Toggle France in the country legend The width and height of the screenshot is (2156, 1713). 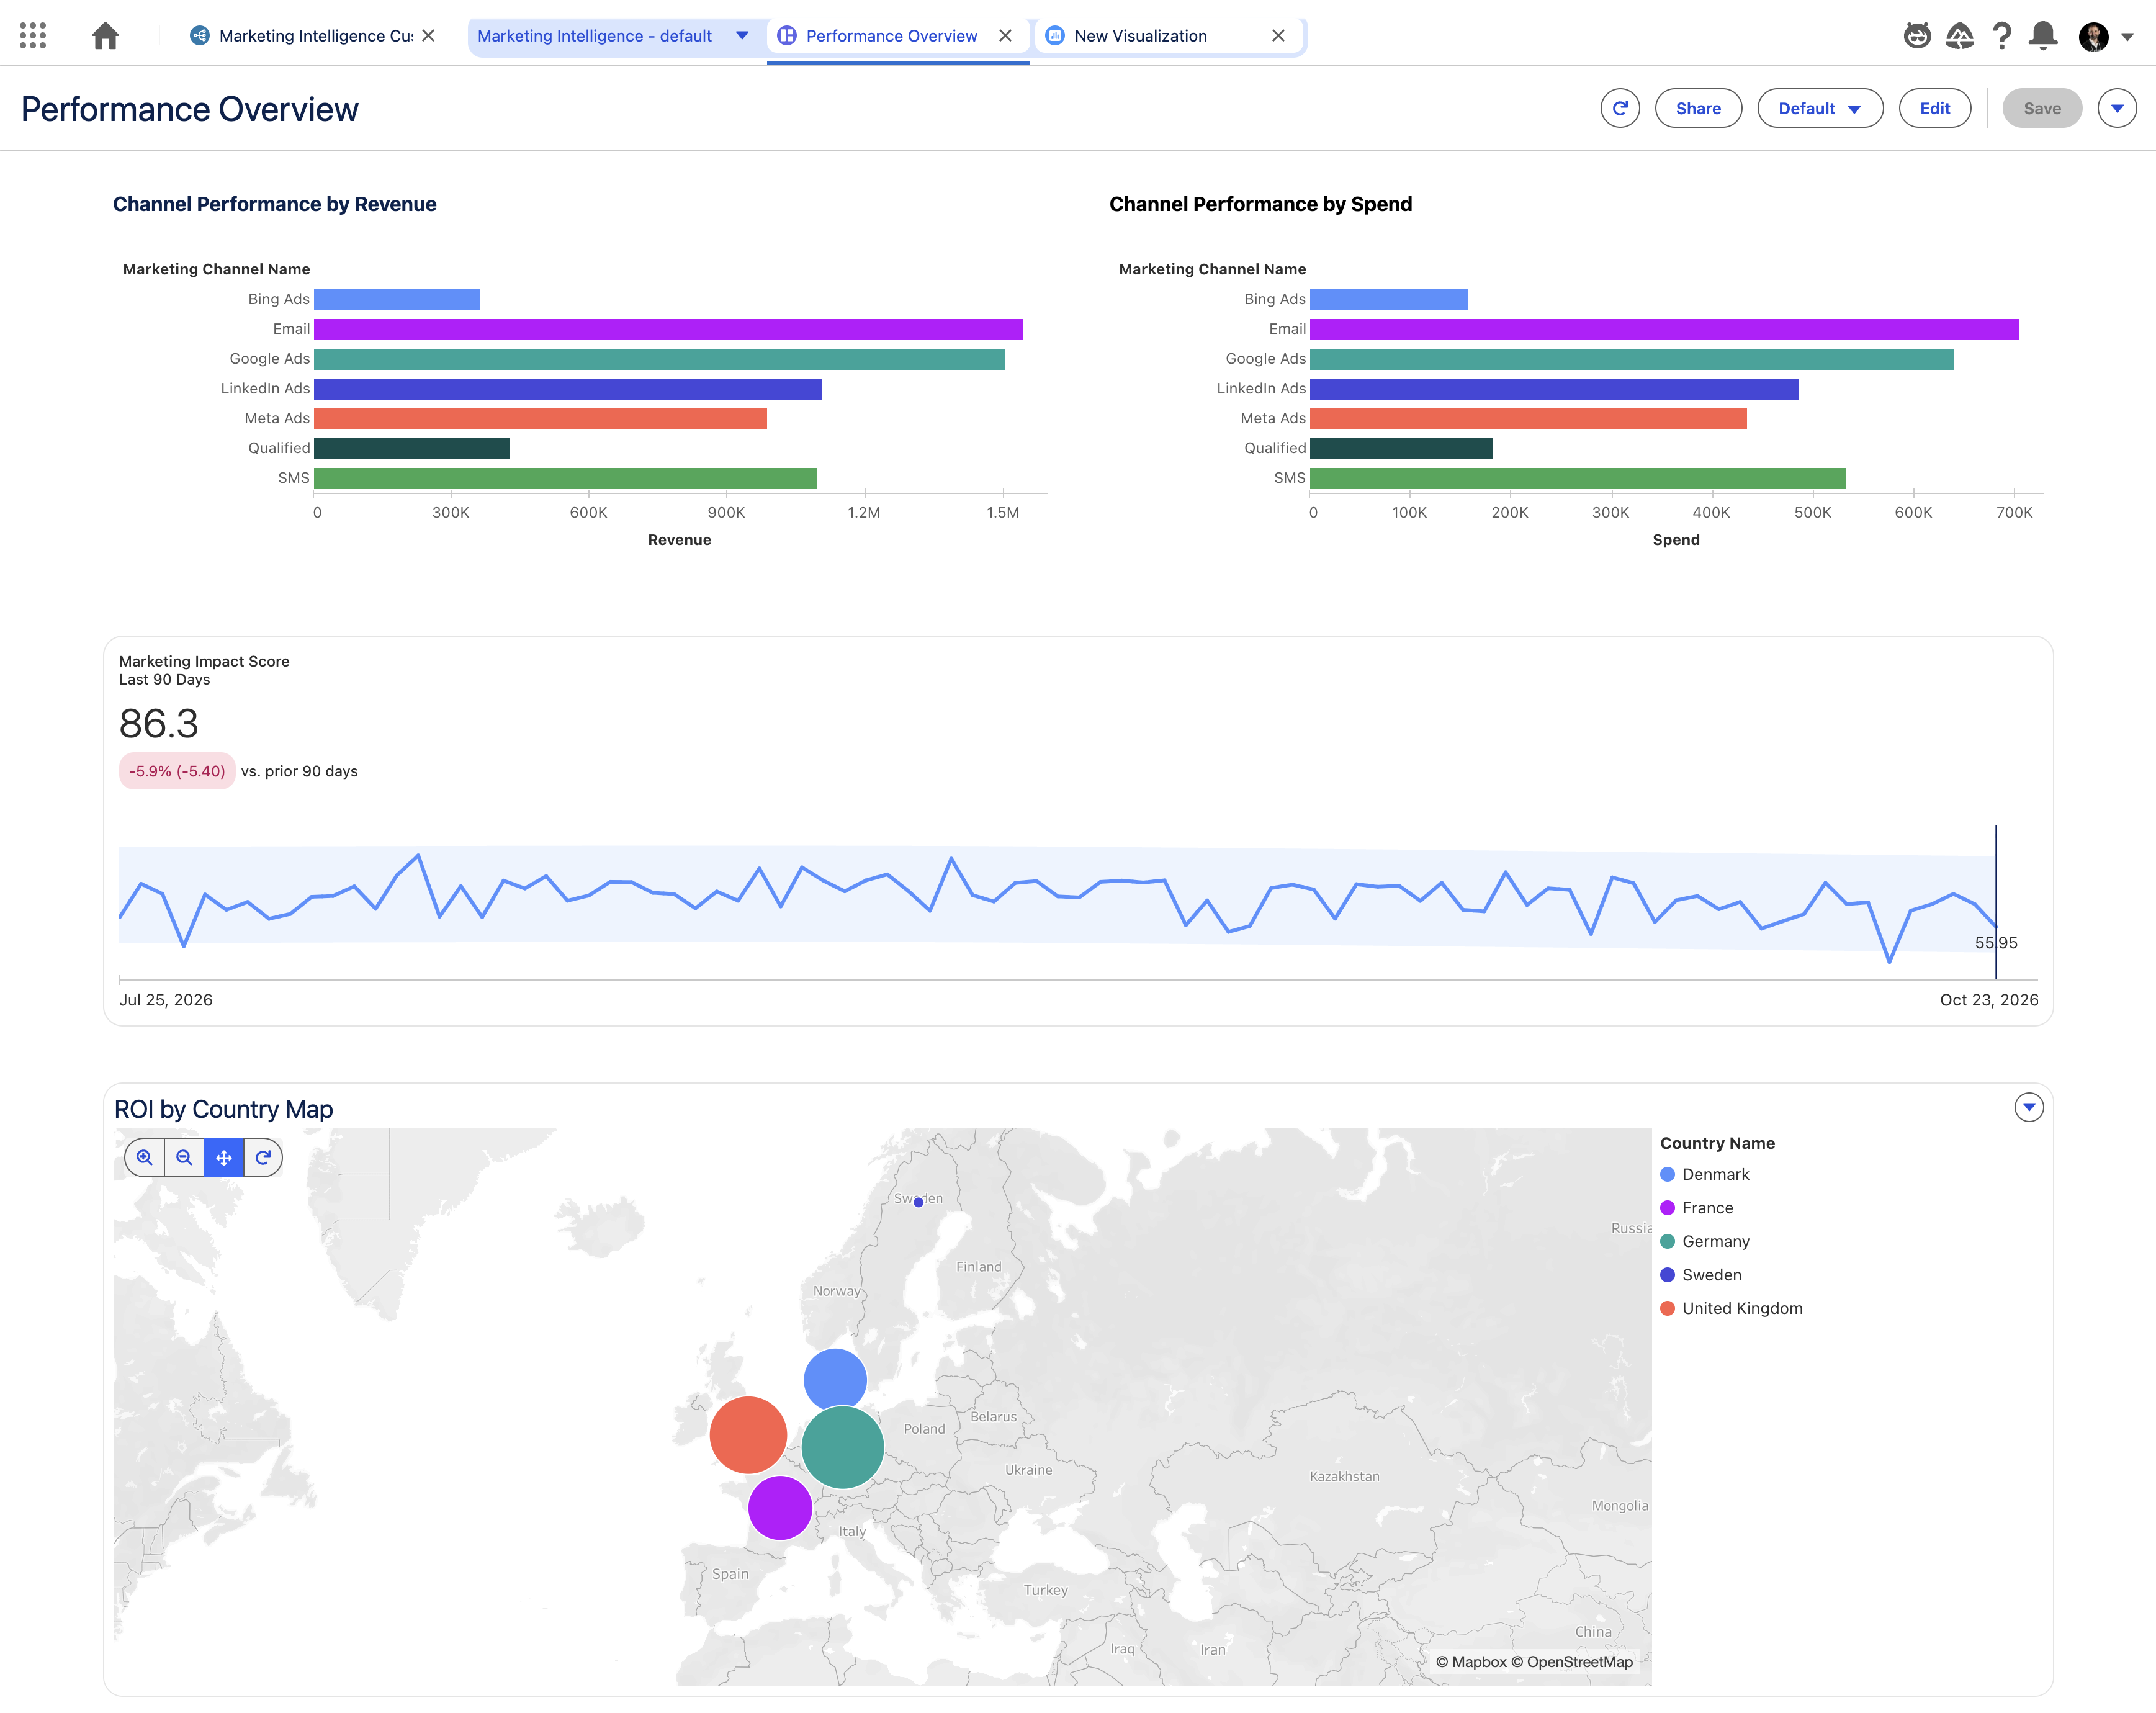click(x=1697, y=1208)
